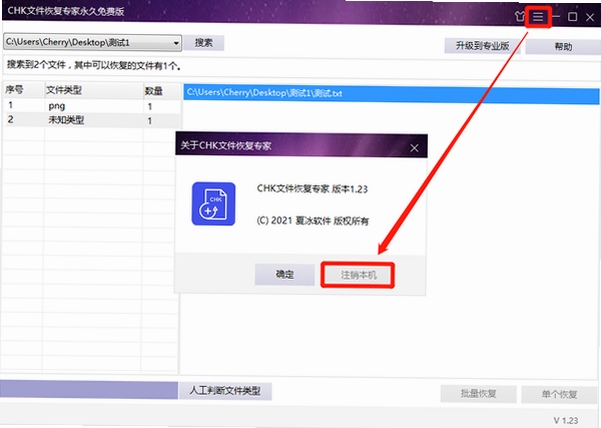Click the 注销本机 button
601x428 pixels.
pos(359,275)
